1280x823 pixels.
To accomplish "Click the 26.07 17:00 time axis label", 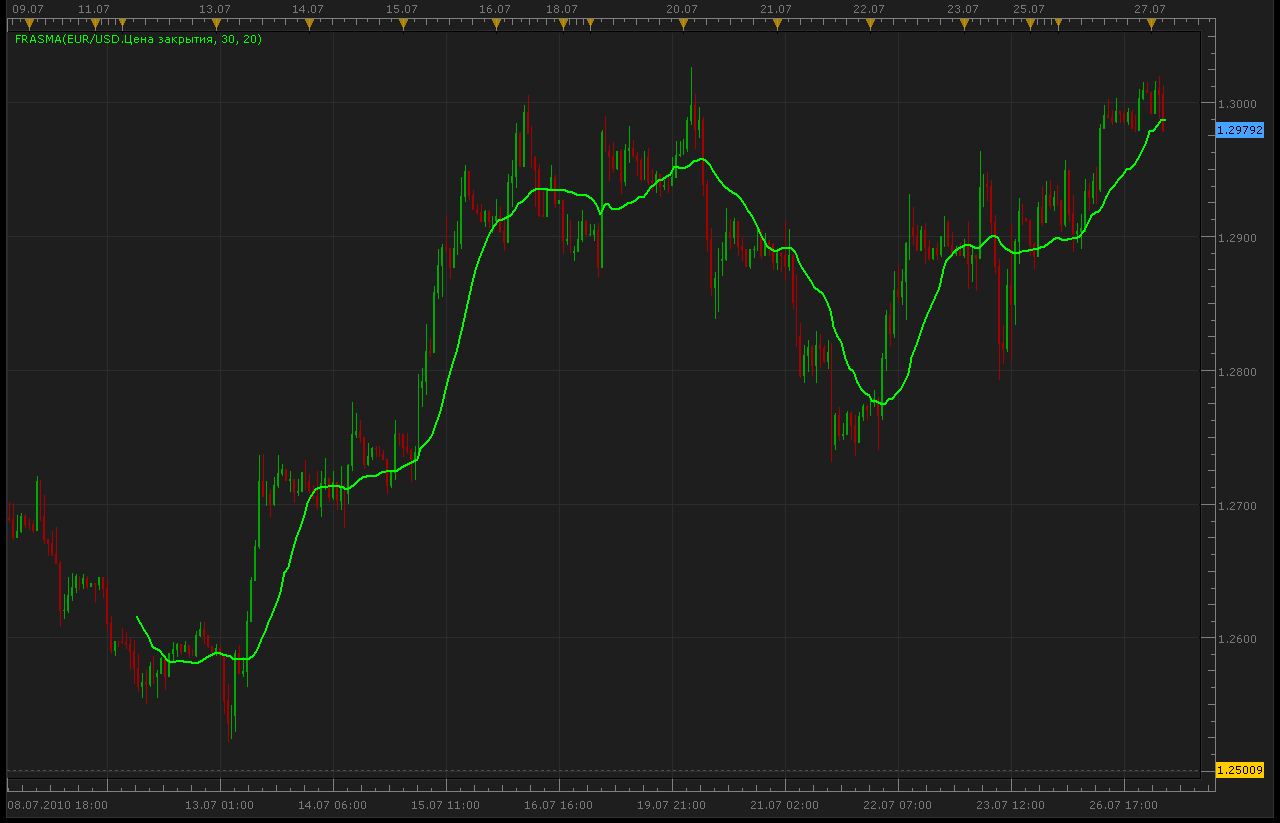I will tap(1123, 805).
